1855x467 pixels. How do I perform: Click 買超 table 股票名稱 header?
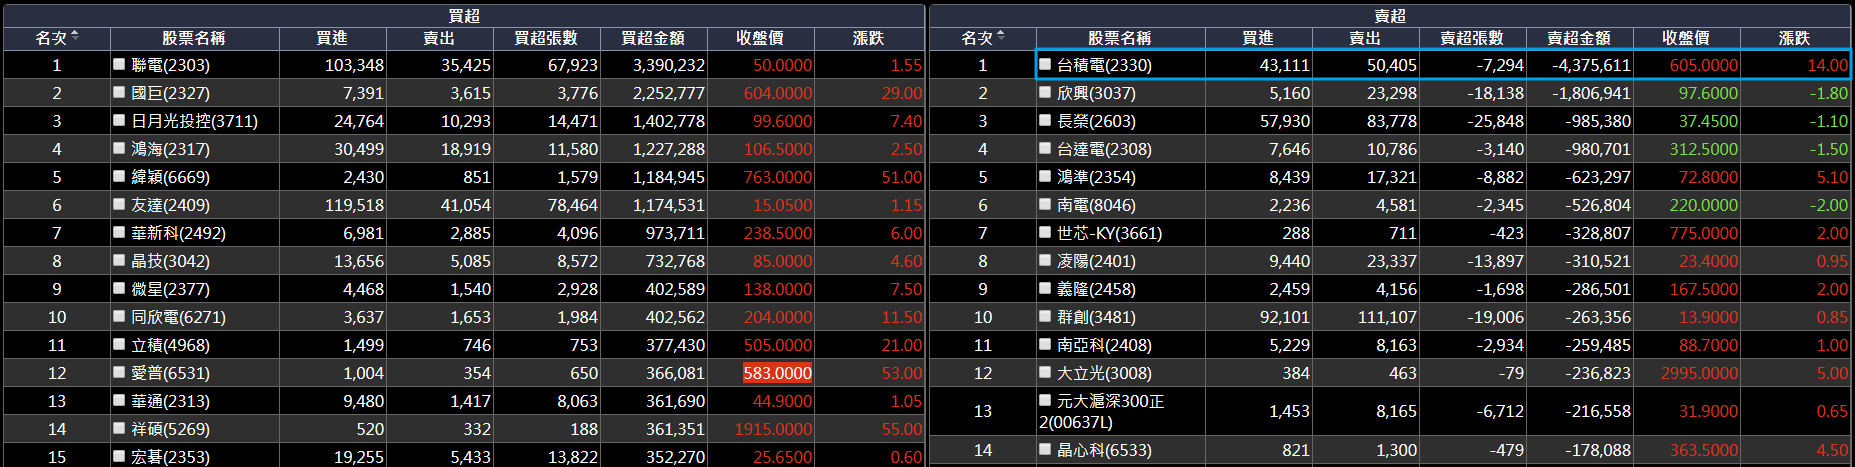pyautogui.click(x=194, y=38)
